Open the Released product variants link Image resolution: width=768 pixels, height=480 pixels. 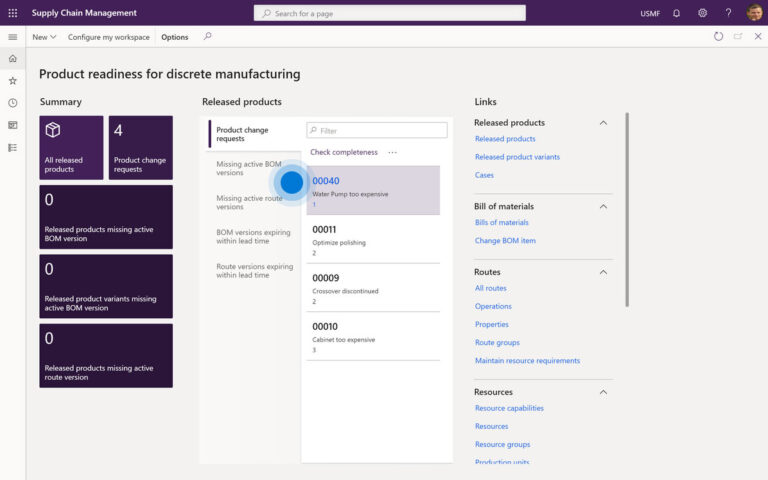pos(517,157)
